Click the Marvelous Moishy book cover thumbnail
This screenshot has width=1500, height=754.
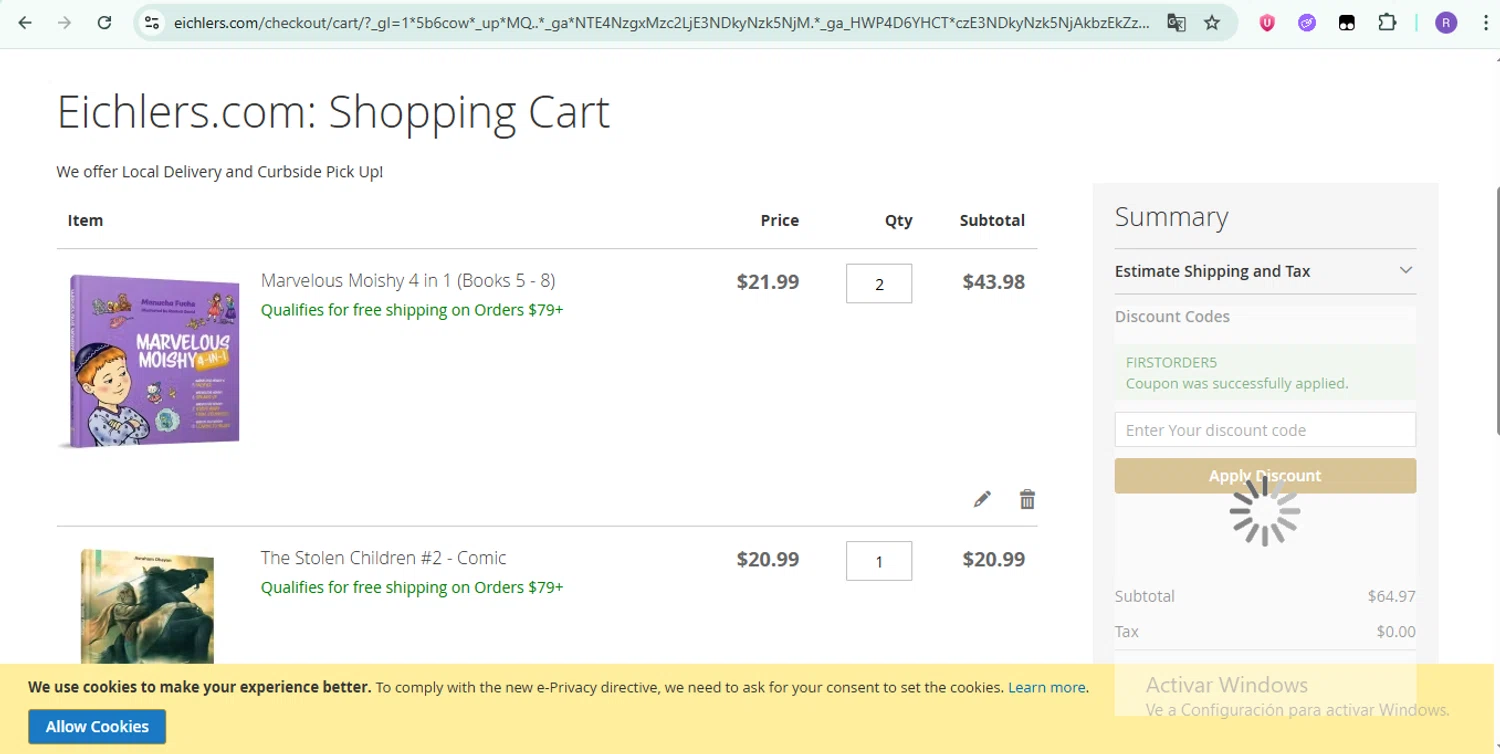[150, 361]
